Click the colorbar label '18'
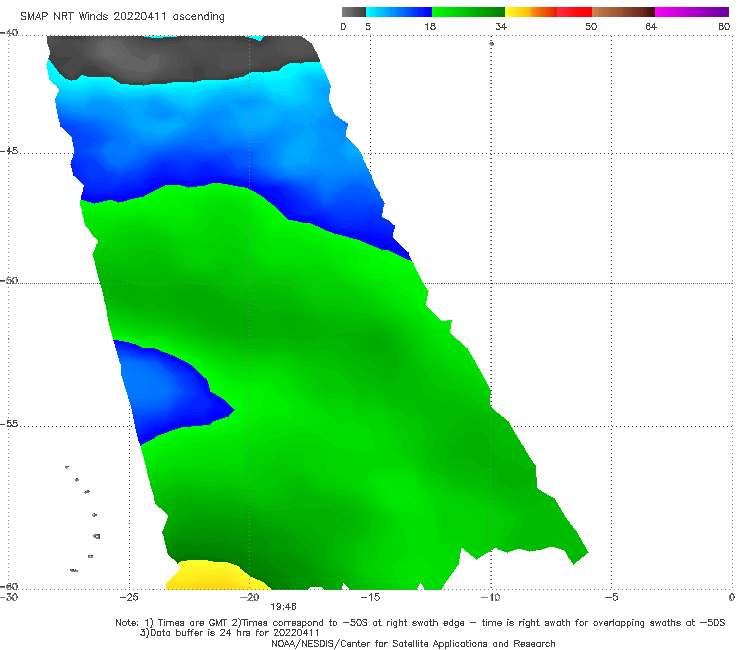740x650 pixels. click(x=430, y=26)
